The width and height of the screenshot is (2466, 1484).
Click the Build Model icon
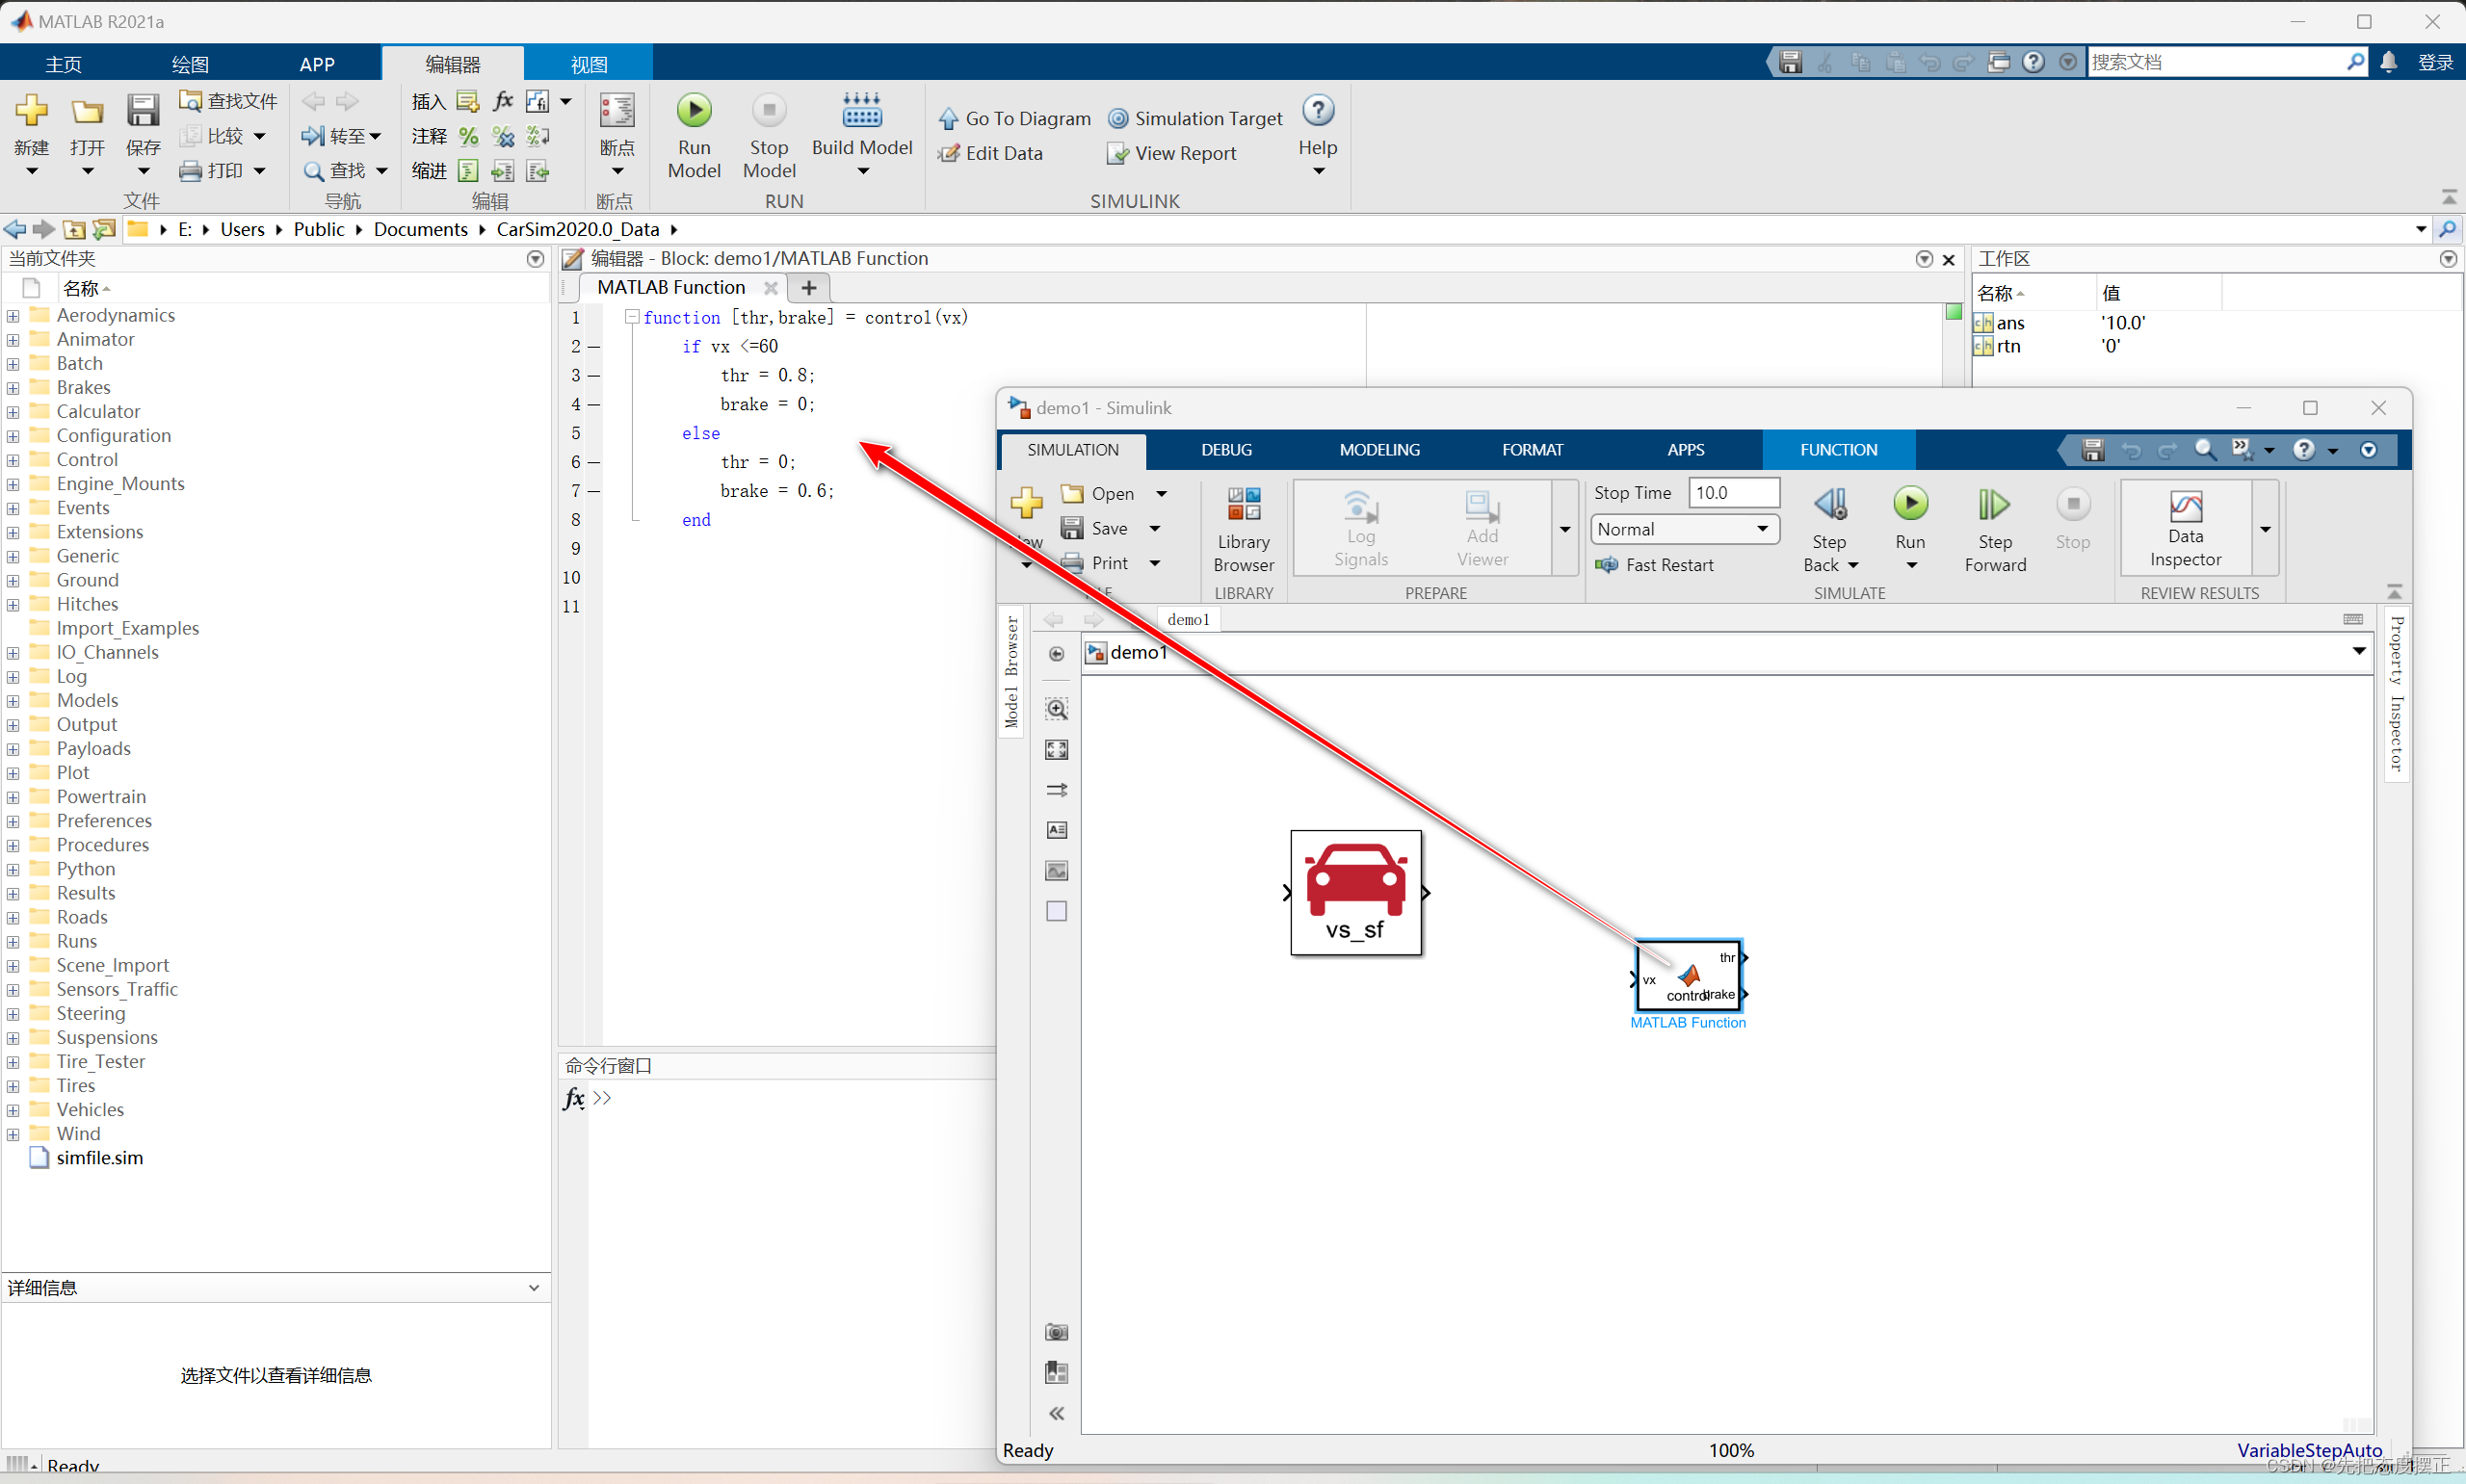861,112
